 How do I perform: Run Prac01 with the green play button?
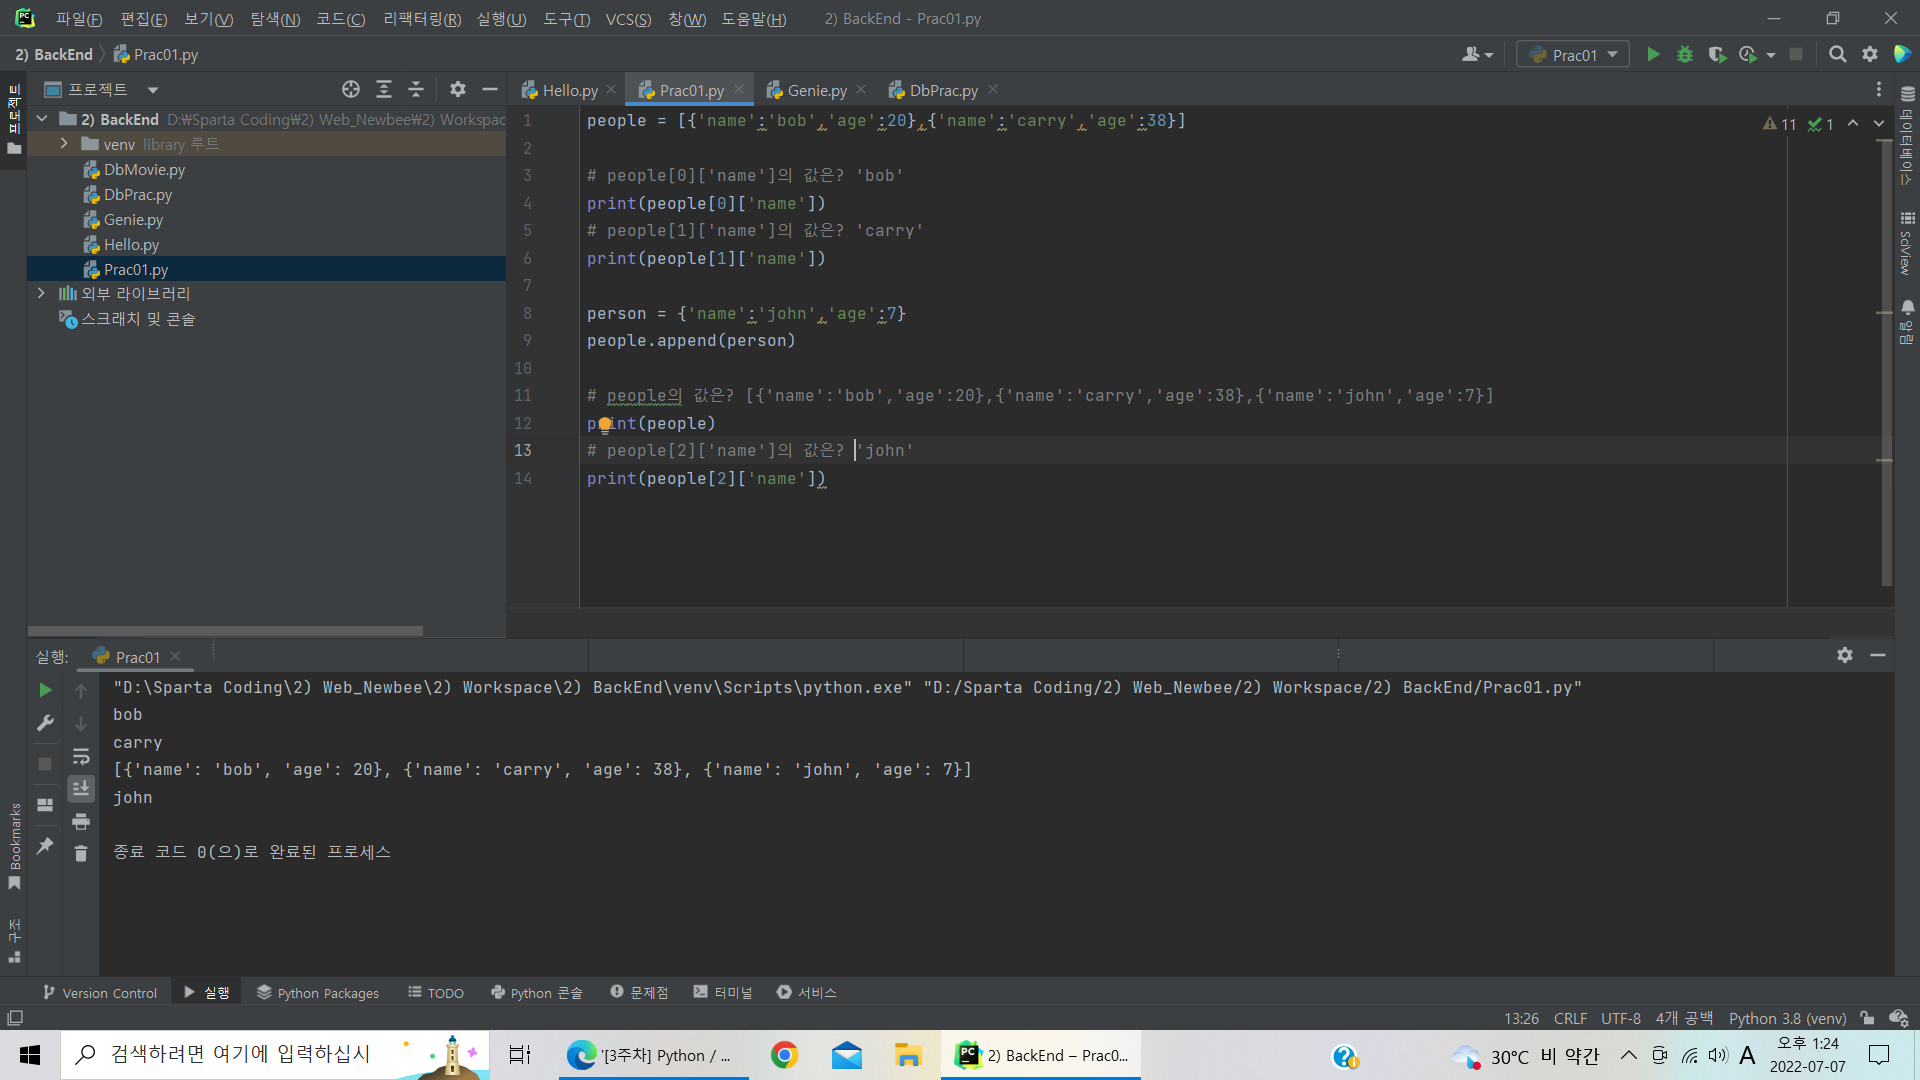coord(1653,55)
